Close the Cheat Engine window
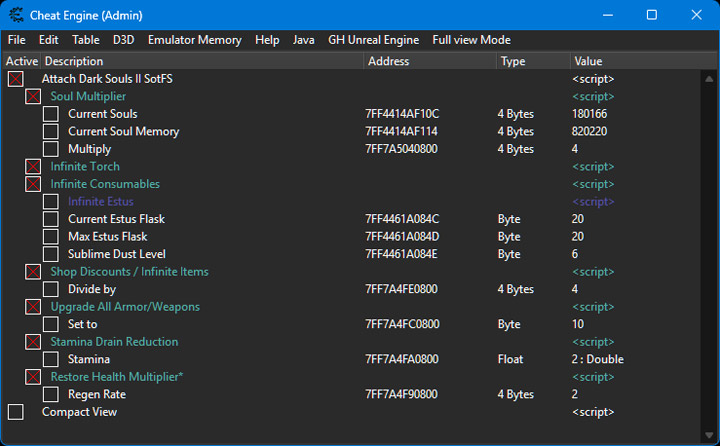This screenshot has height=446, width=720. point(696,15)
